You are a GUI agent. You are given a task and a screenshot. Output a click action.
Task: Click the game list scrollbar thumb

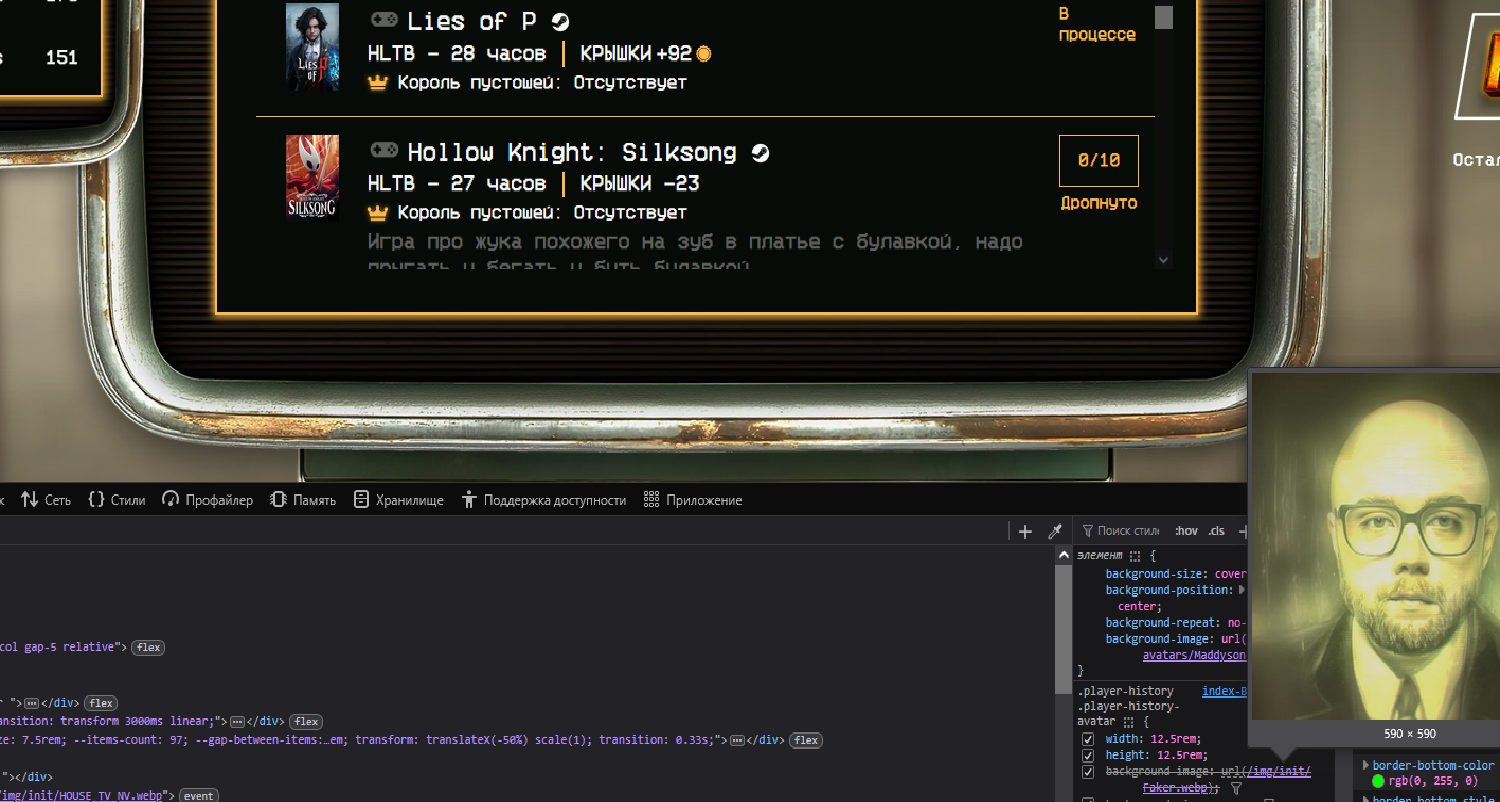click(1163, 15)
